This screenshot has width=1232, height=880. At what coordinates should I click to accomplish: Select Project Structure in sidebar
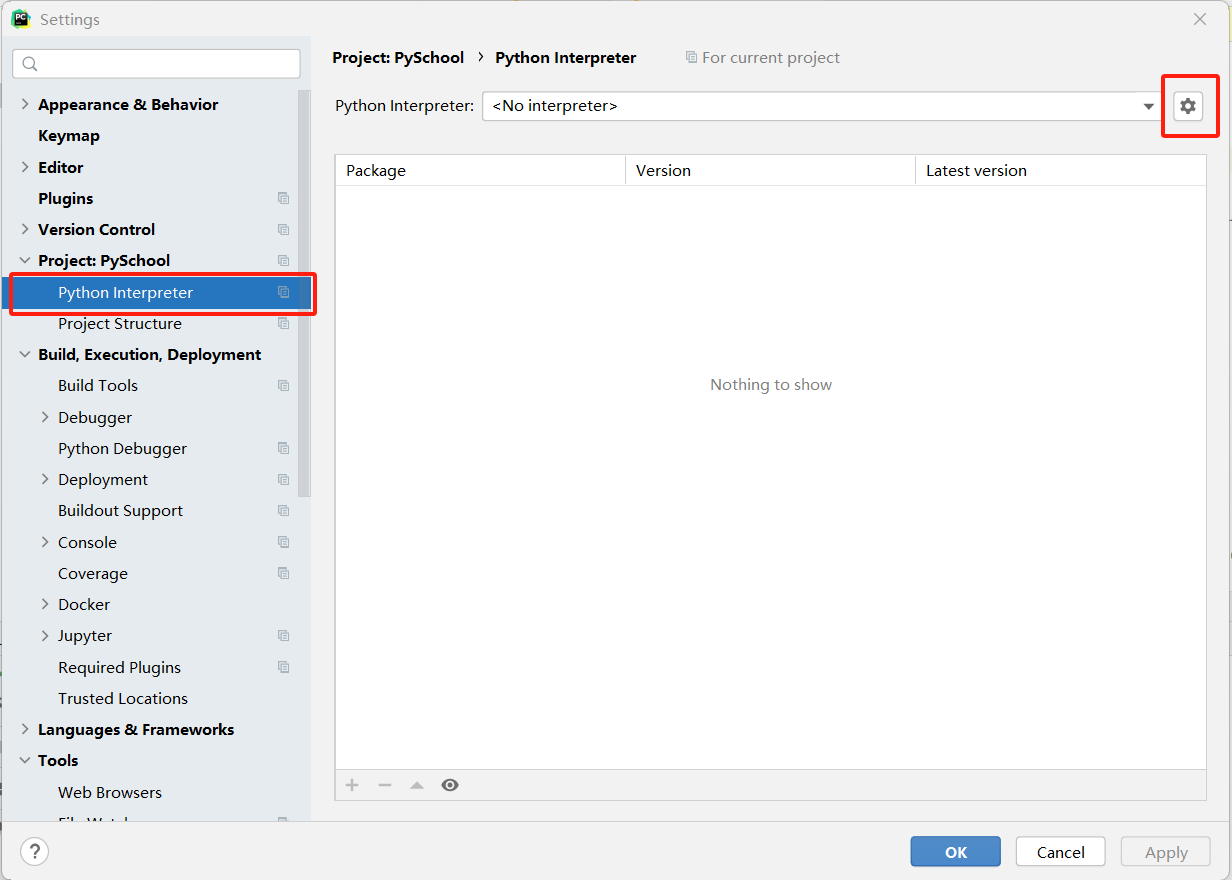(x=120, y=324)
